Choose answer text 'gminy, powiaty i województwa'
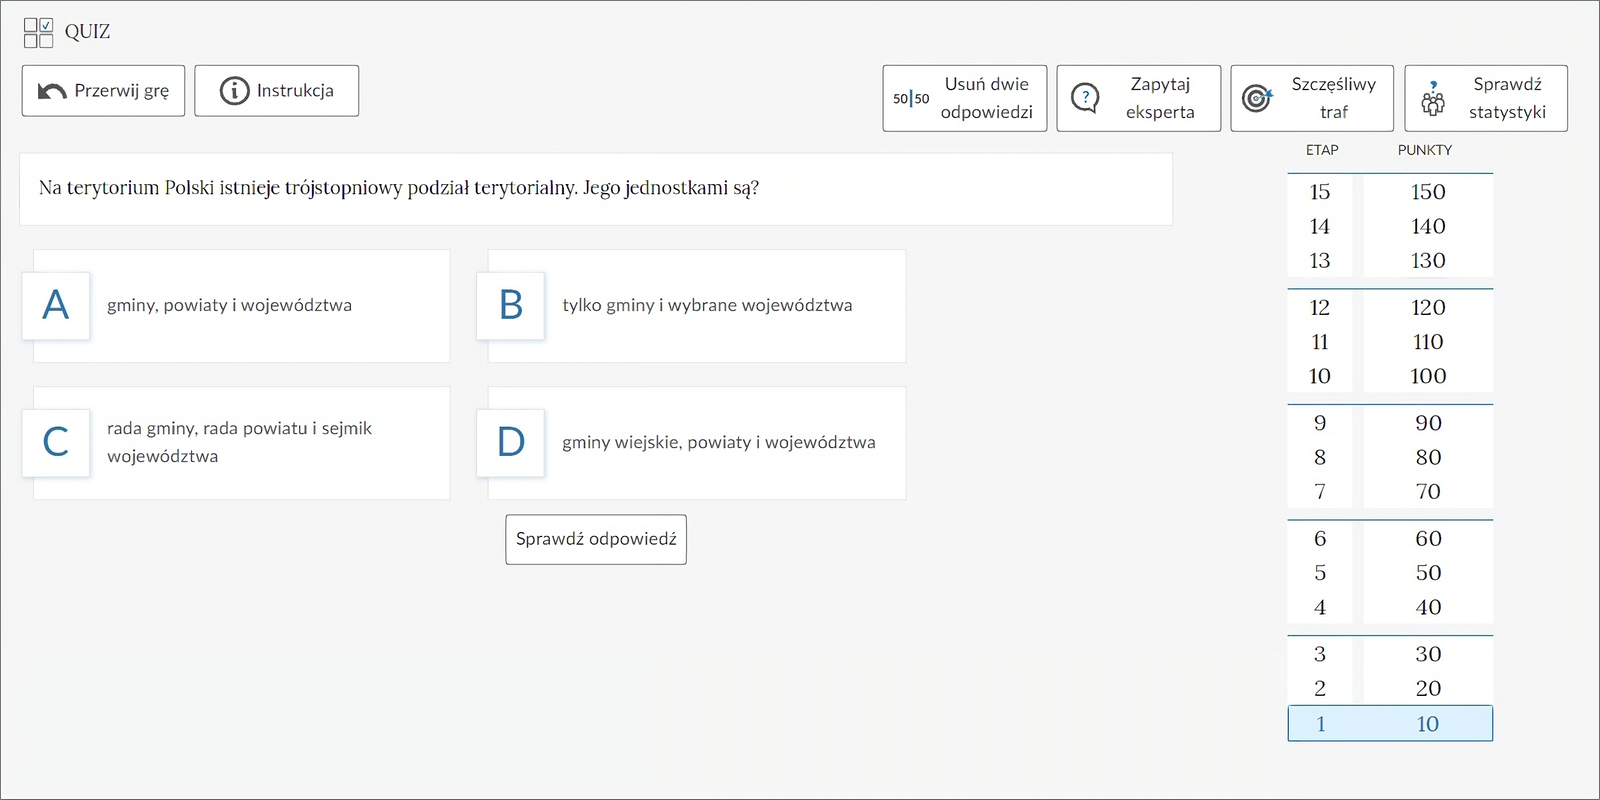This screenshot has width=1600, height=800. pyautogui.click(x=229, y=305)
